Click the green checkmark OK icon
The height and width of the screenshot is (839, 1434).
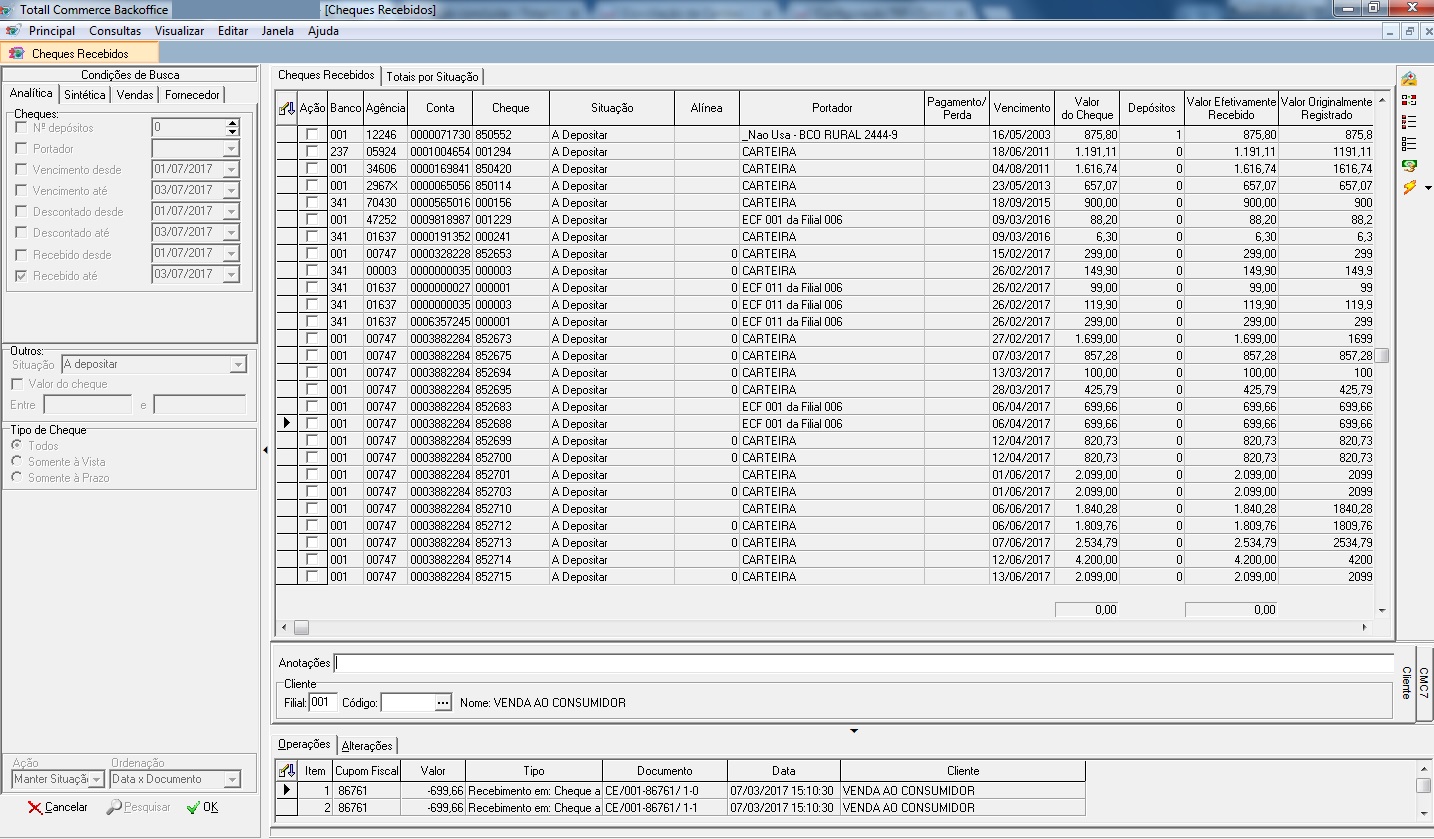point(193,807)
